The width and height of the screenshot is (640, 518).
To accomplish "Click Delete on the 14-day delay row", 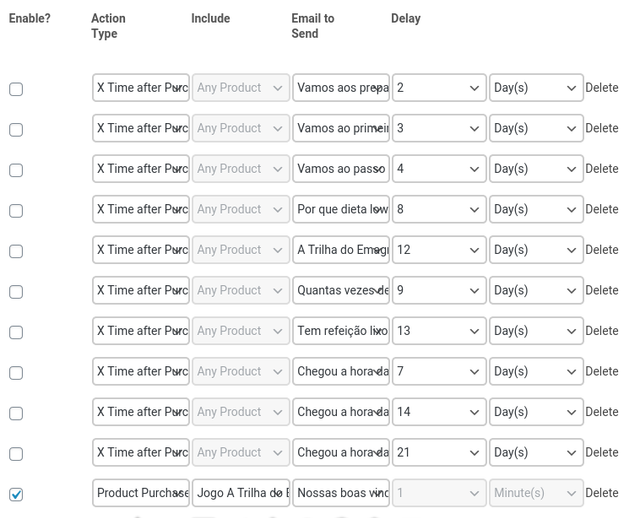I will (602, 411).
